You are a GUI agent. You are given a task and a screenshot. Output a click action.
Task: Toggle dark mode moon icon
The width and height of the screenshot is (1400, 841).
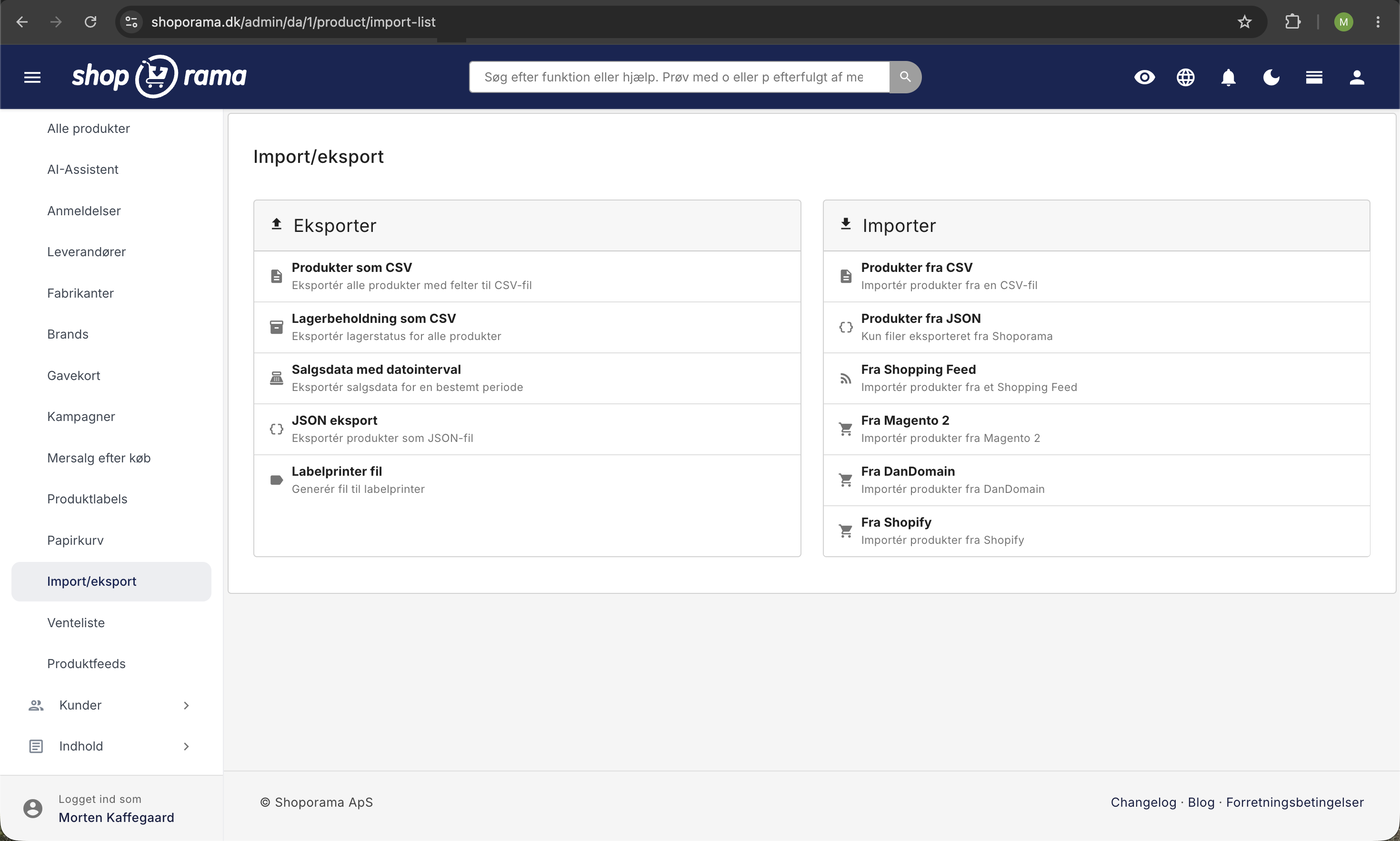[x=1271, y=77]
